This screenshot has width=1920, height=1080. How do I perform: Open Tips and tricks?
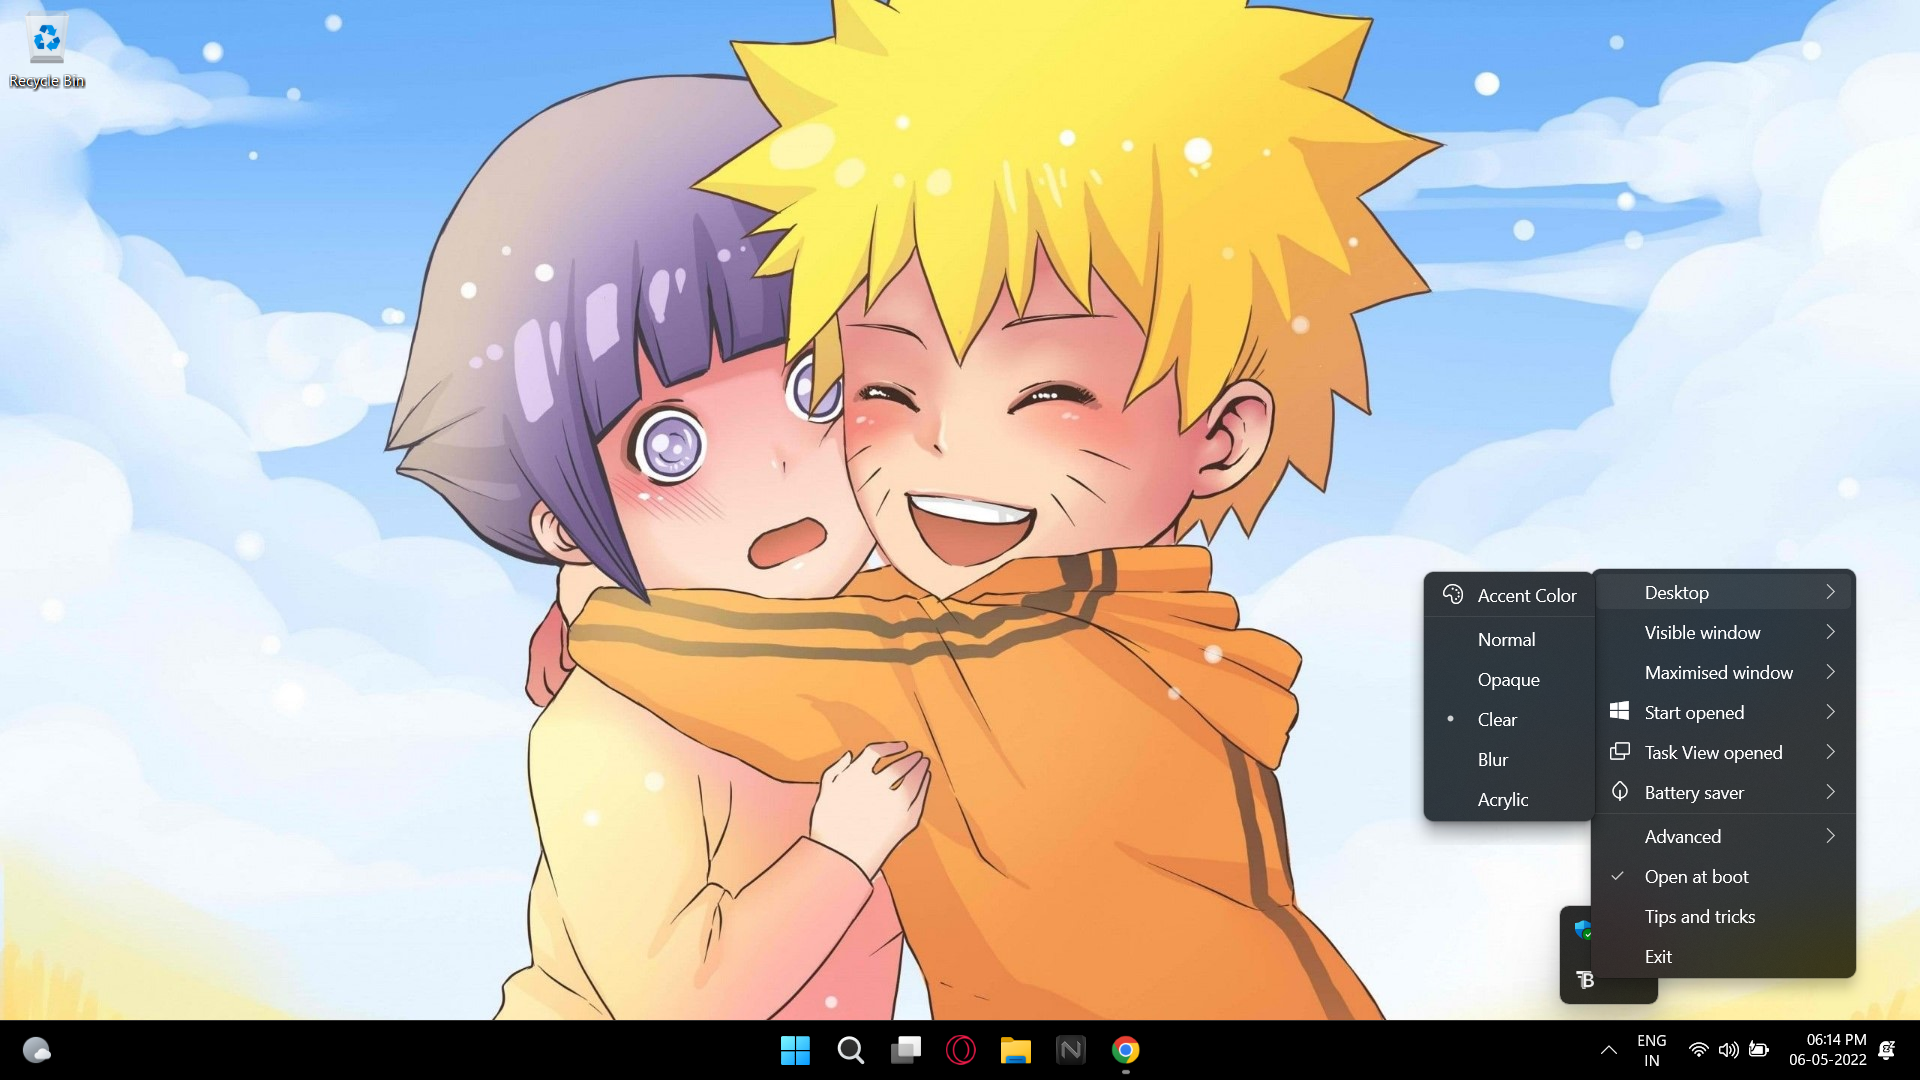pos(1724,916)
